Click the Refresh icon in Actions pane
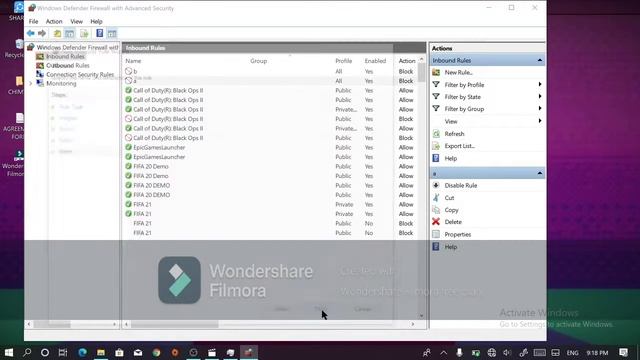 pos(436,133)
